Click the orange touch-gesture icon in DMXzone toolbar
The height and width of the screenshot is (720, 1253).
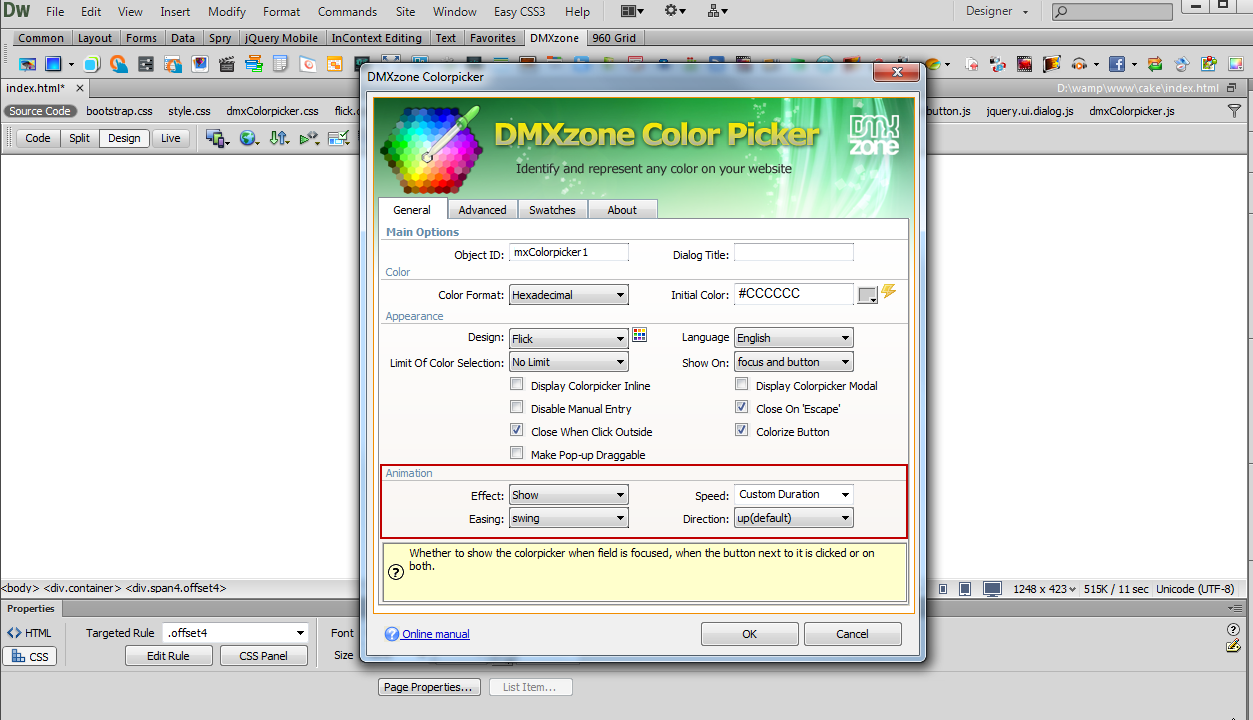[119, 64]
